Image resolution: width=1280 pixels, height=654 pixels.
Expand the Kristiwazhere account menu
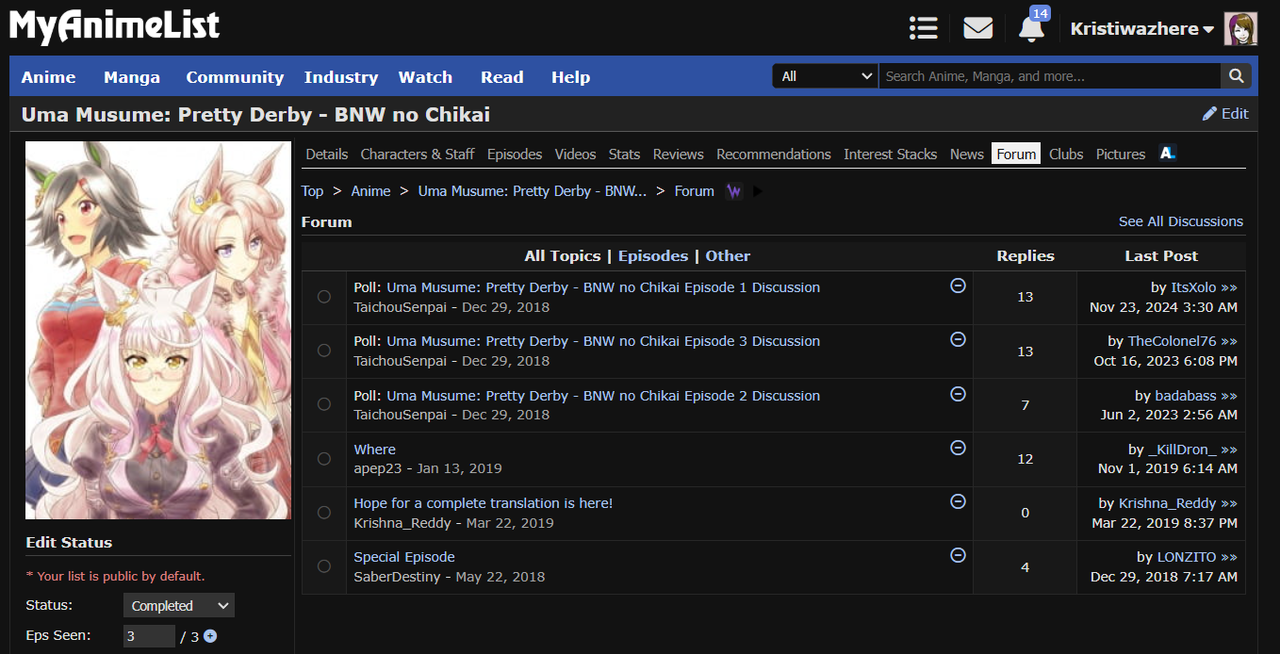(1142, 29)
